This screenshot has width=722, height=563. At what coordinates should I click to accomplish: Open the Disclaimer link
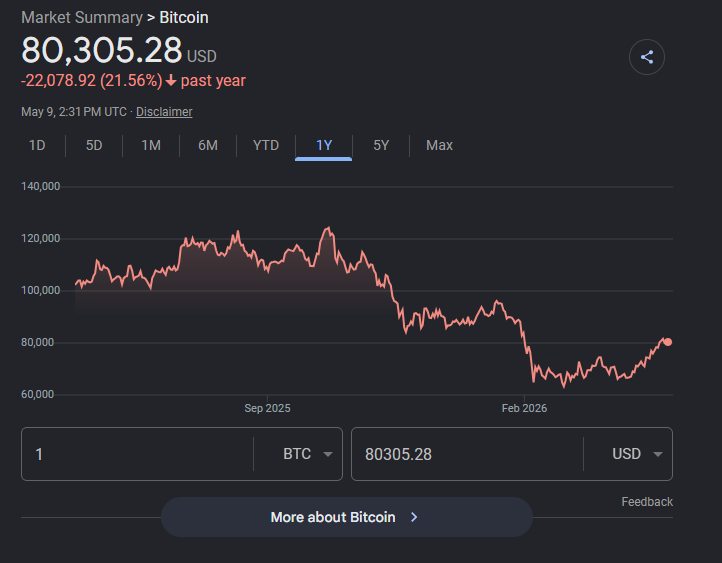(x=164, y=112)
